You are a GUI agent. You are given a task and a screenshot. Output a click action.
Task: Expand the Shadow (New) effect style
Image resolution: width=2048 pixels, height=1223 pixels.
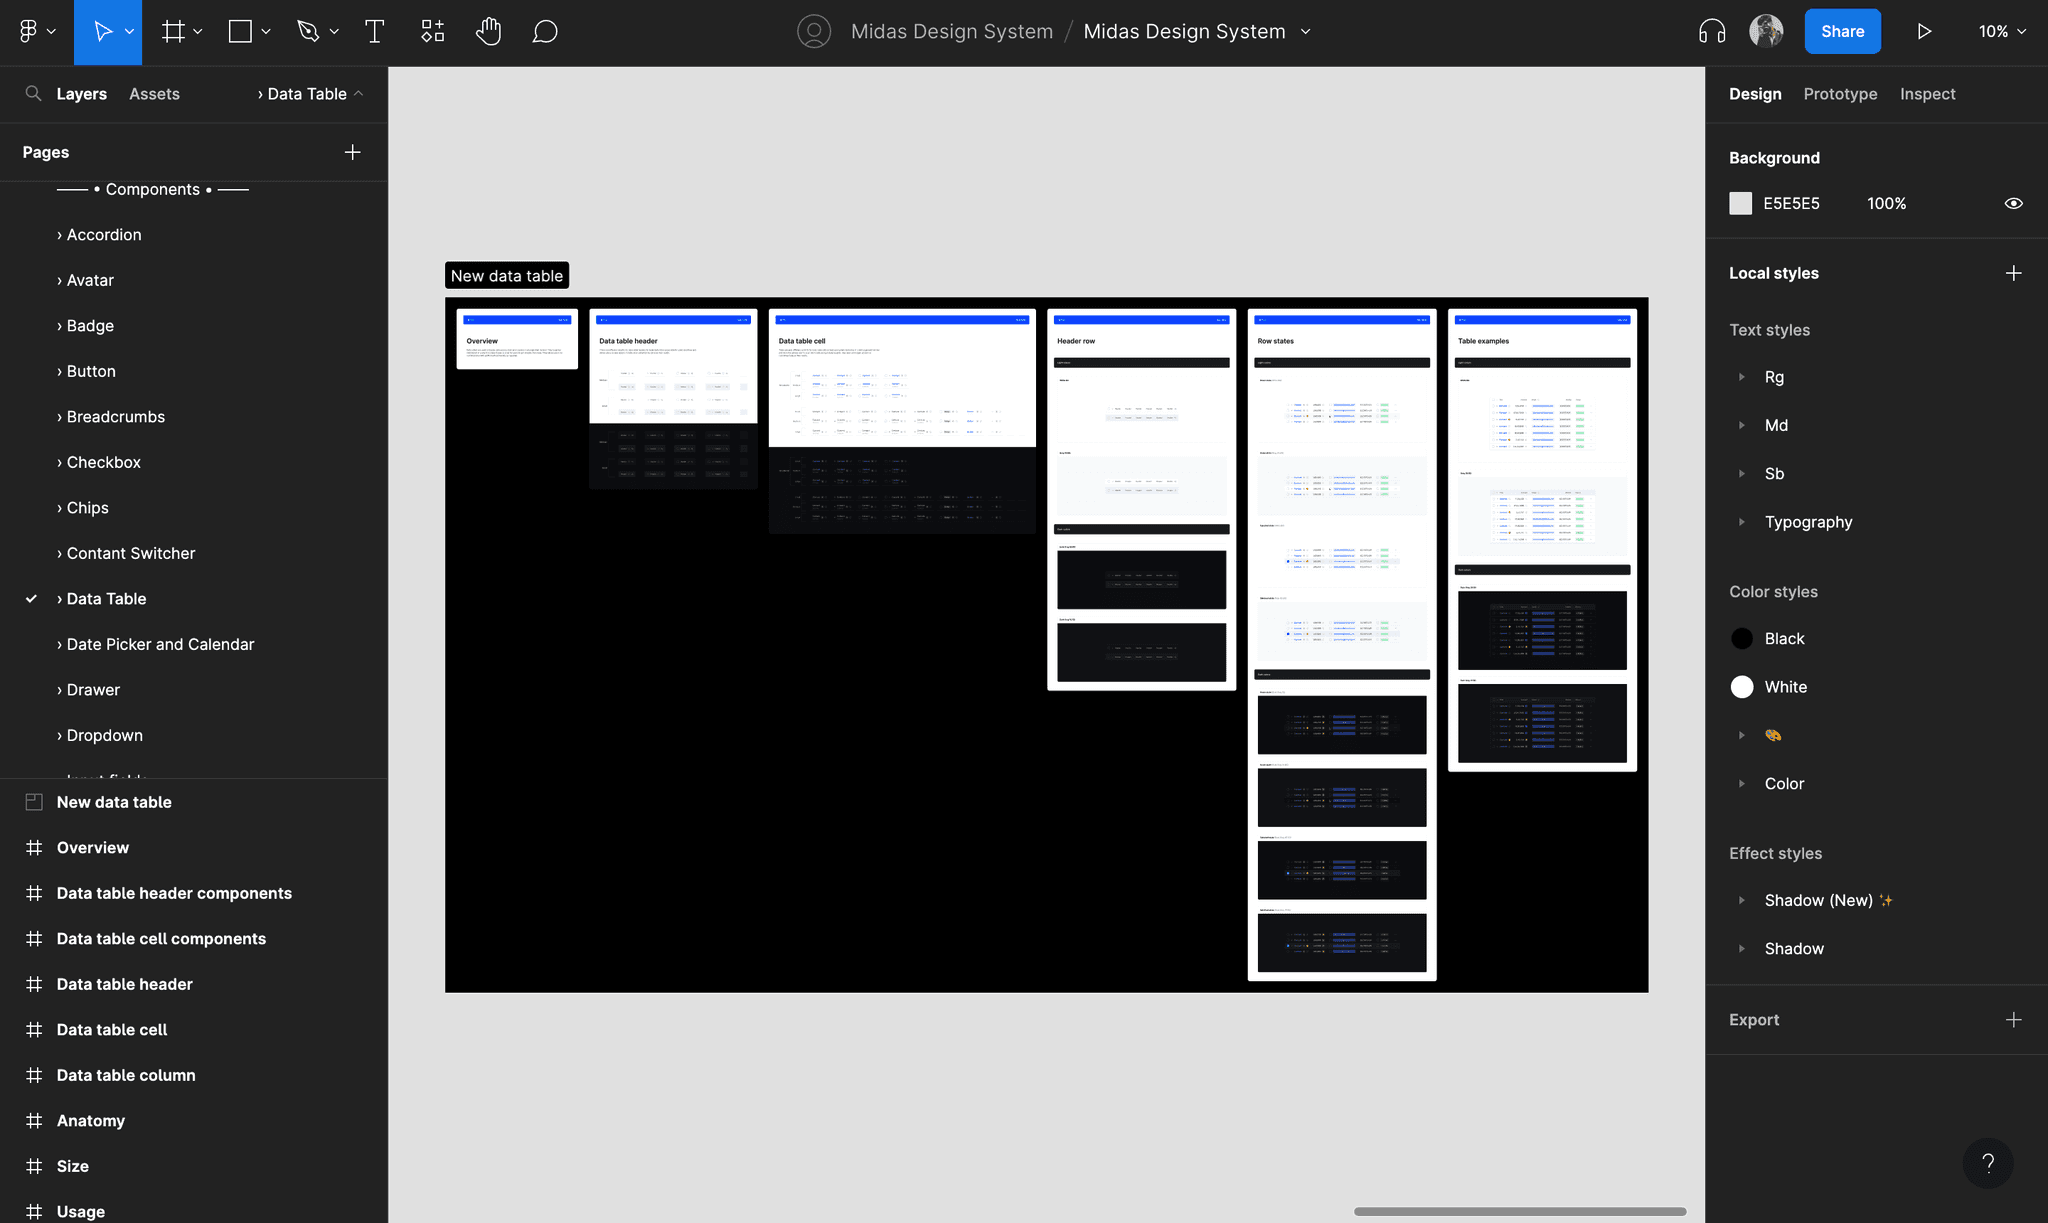[x=1741, y=900]
